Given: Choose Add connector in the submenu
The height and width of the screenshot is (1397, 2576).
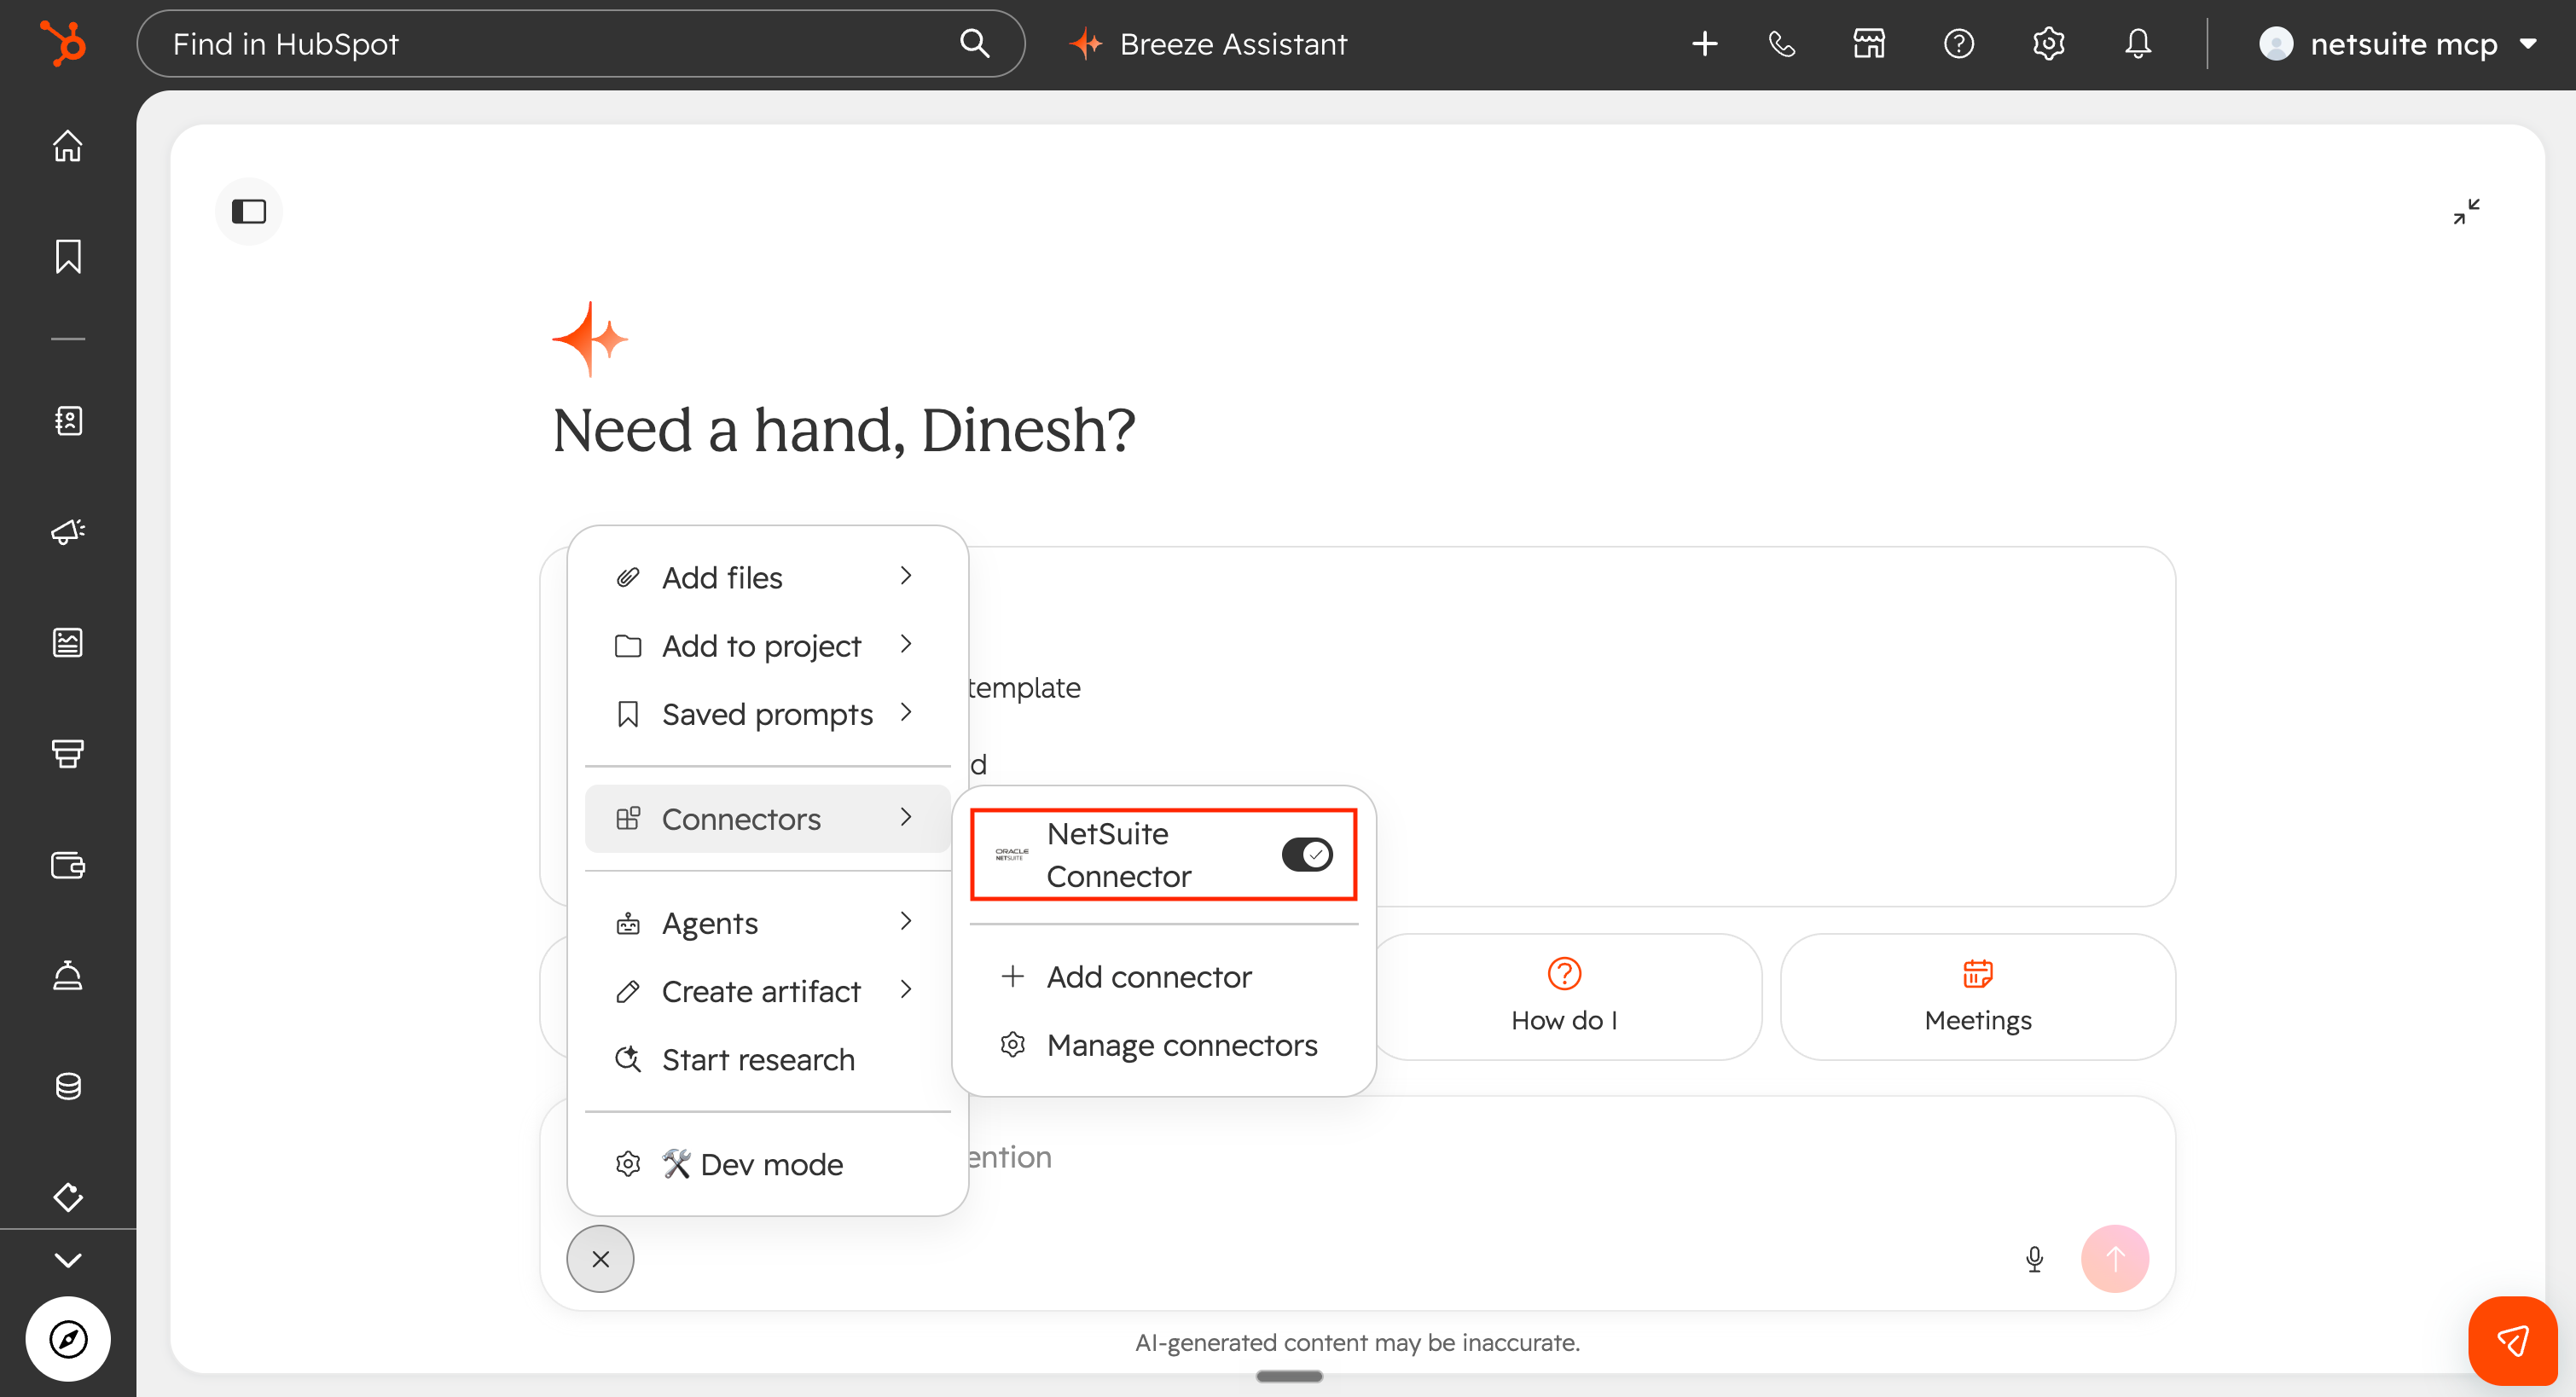Looking at the screenshot, I should [1164, 977].
